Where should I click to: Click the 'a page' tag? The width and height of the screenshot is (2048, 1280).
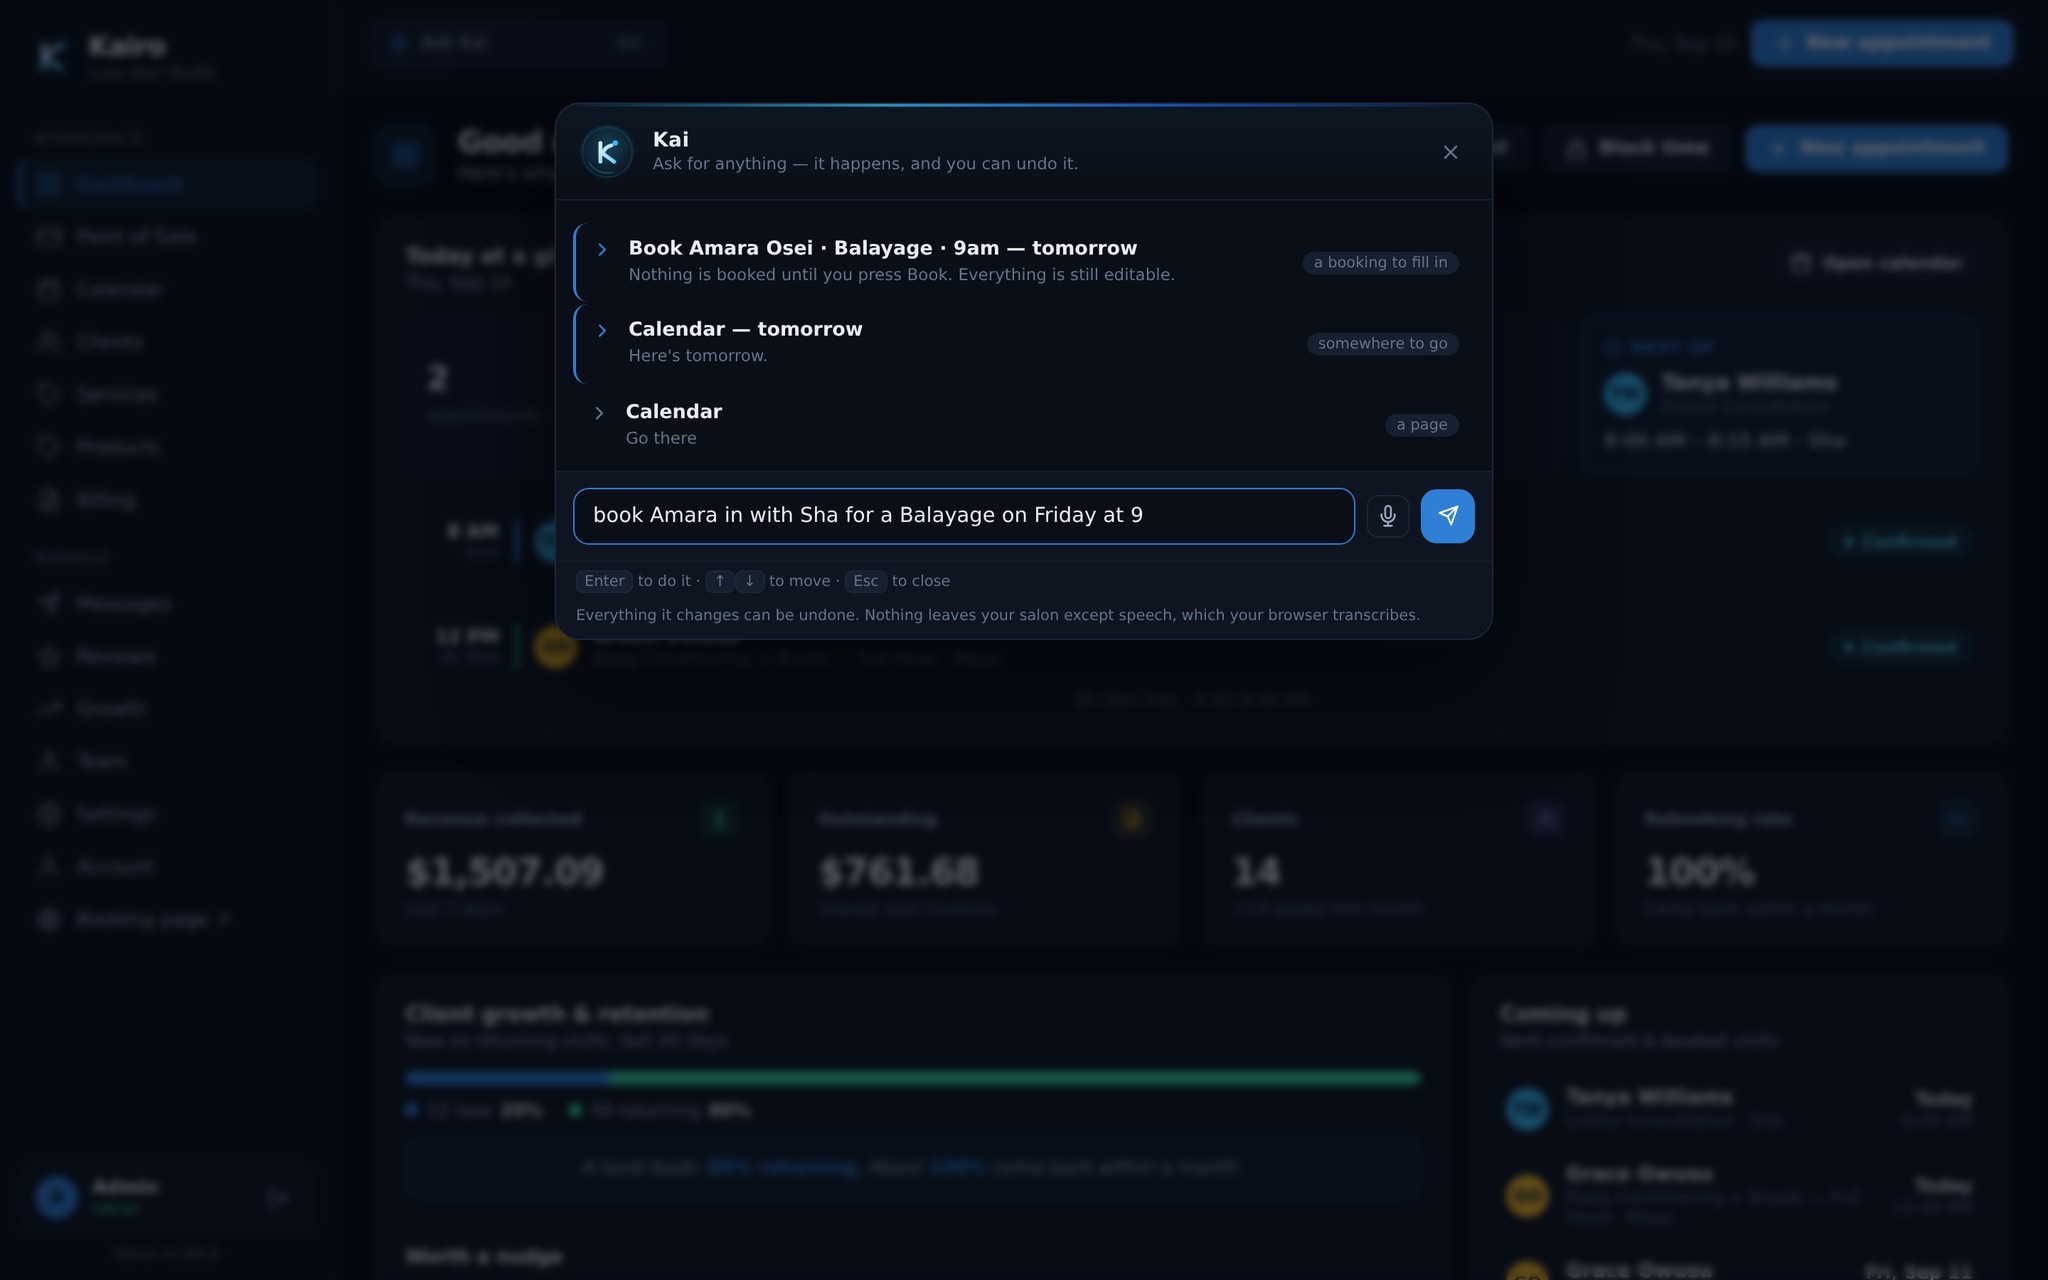[1421, 424]
